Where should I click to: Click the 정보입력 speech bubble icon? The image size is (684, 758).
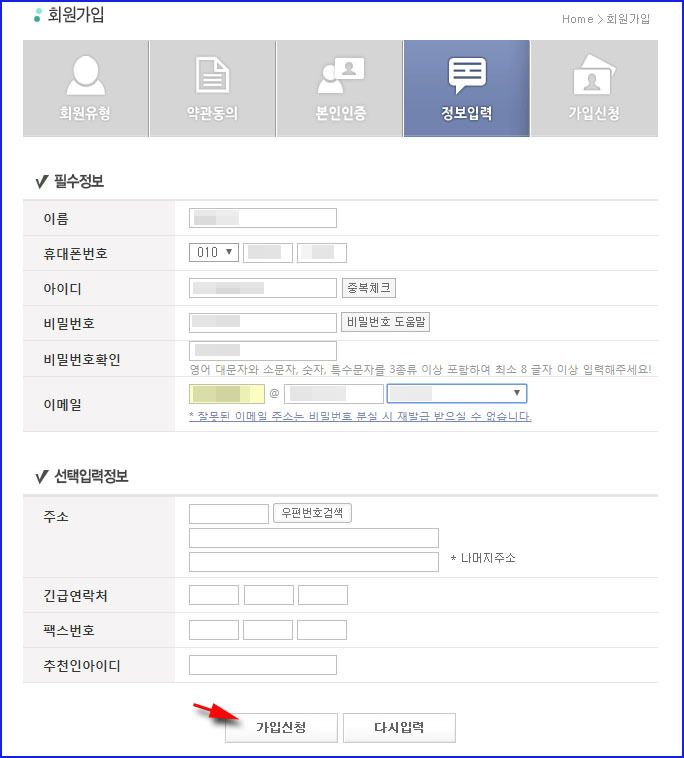pyautogui.click(x=467, y=75)
